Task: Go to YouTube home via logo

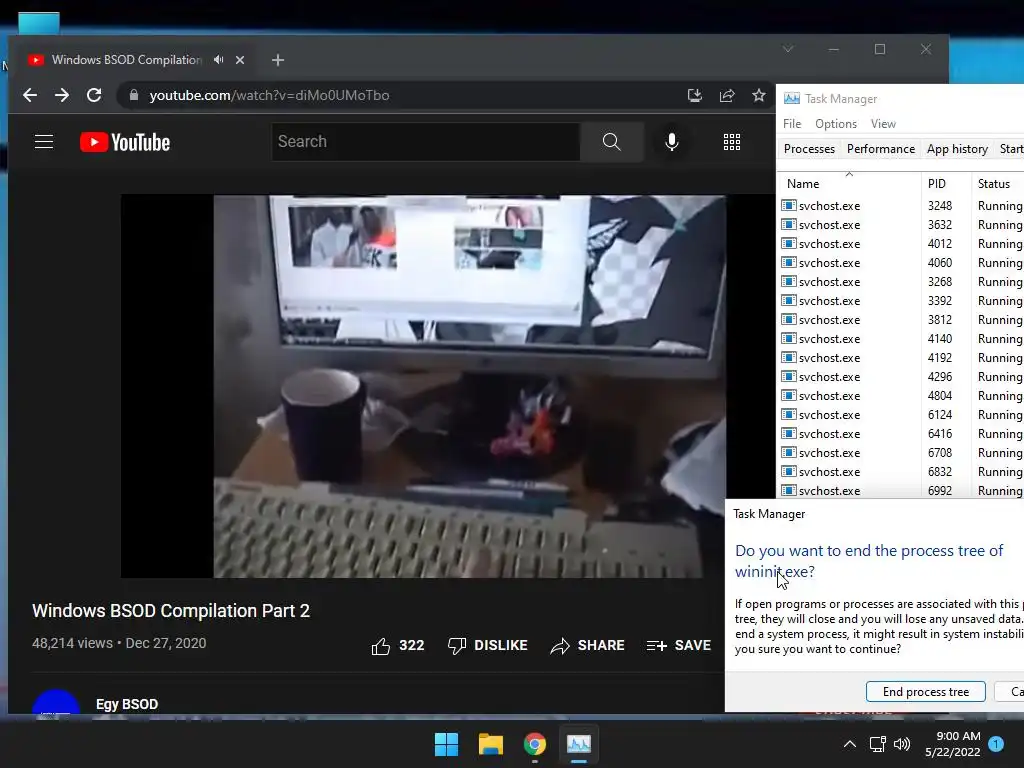Action: coord(125,142)
